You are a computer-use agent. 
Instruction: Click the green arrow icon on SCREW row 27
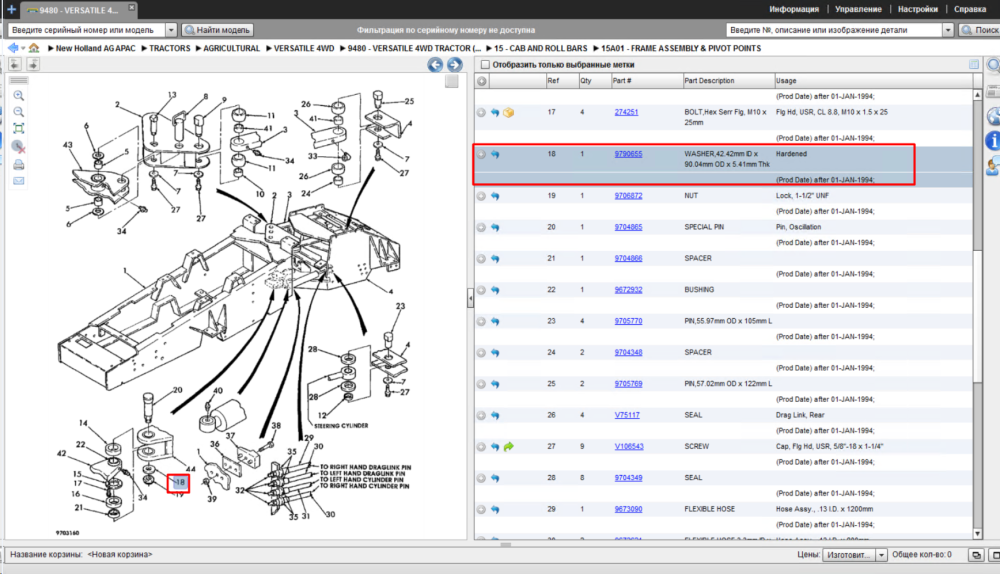[x=508, y=447]
